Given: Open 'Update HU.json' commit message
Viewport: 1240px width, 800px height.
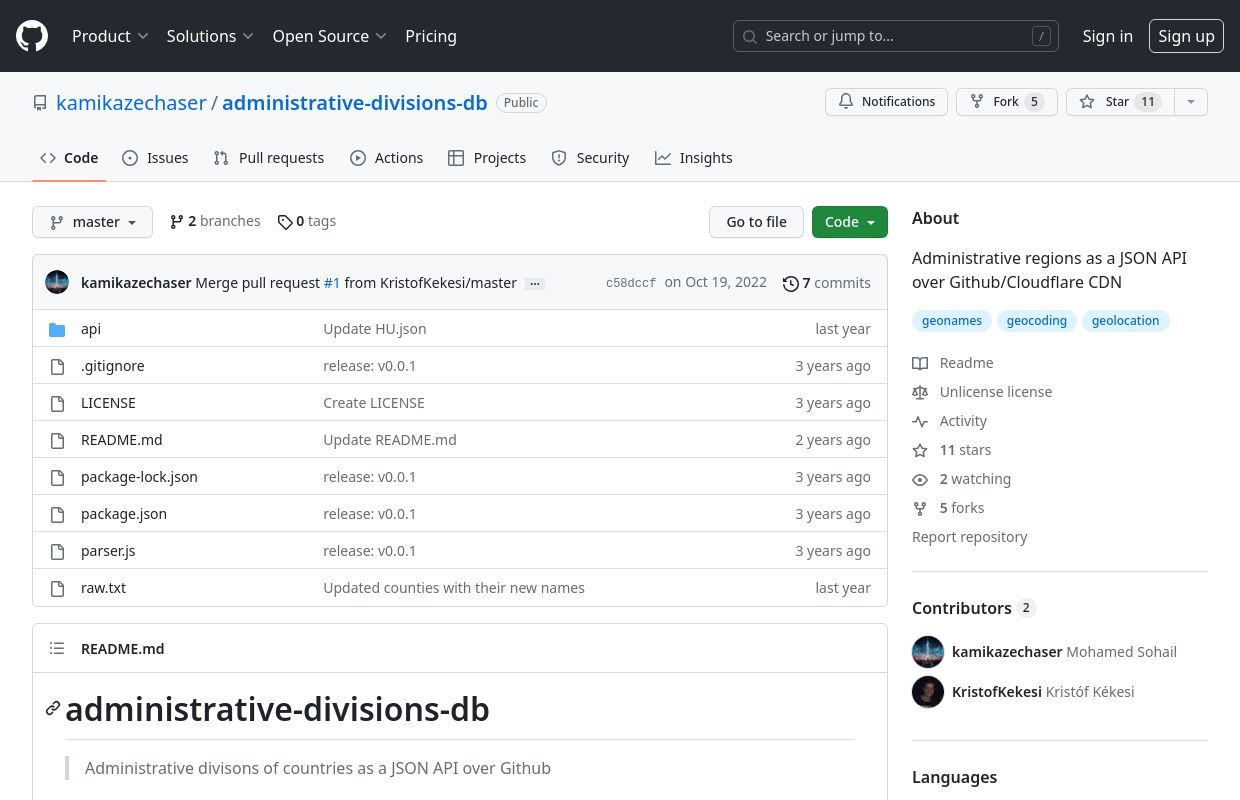Looking at the screenshot, I should click(375, 329).
